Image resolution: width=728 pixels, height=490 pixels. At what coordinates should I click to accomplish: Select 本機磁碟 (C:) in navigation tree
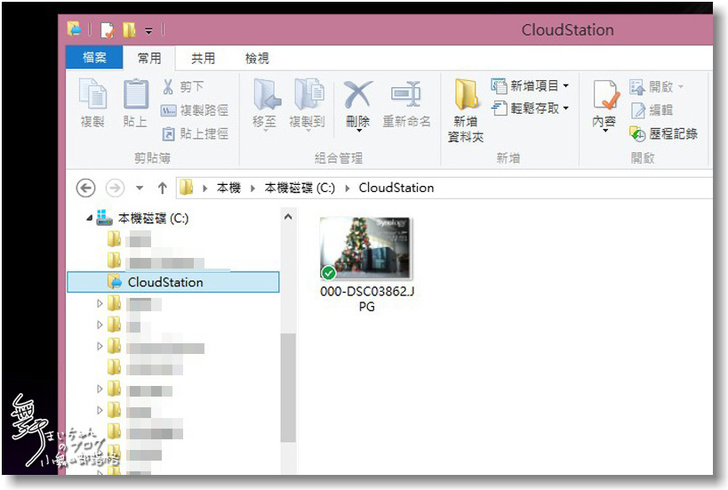click(x=153, y=218)
